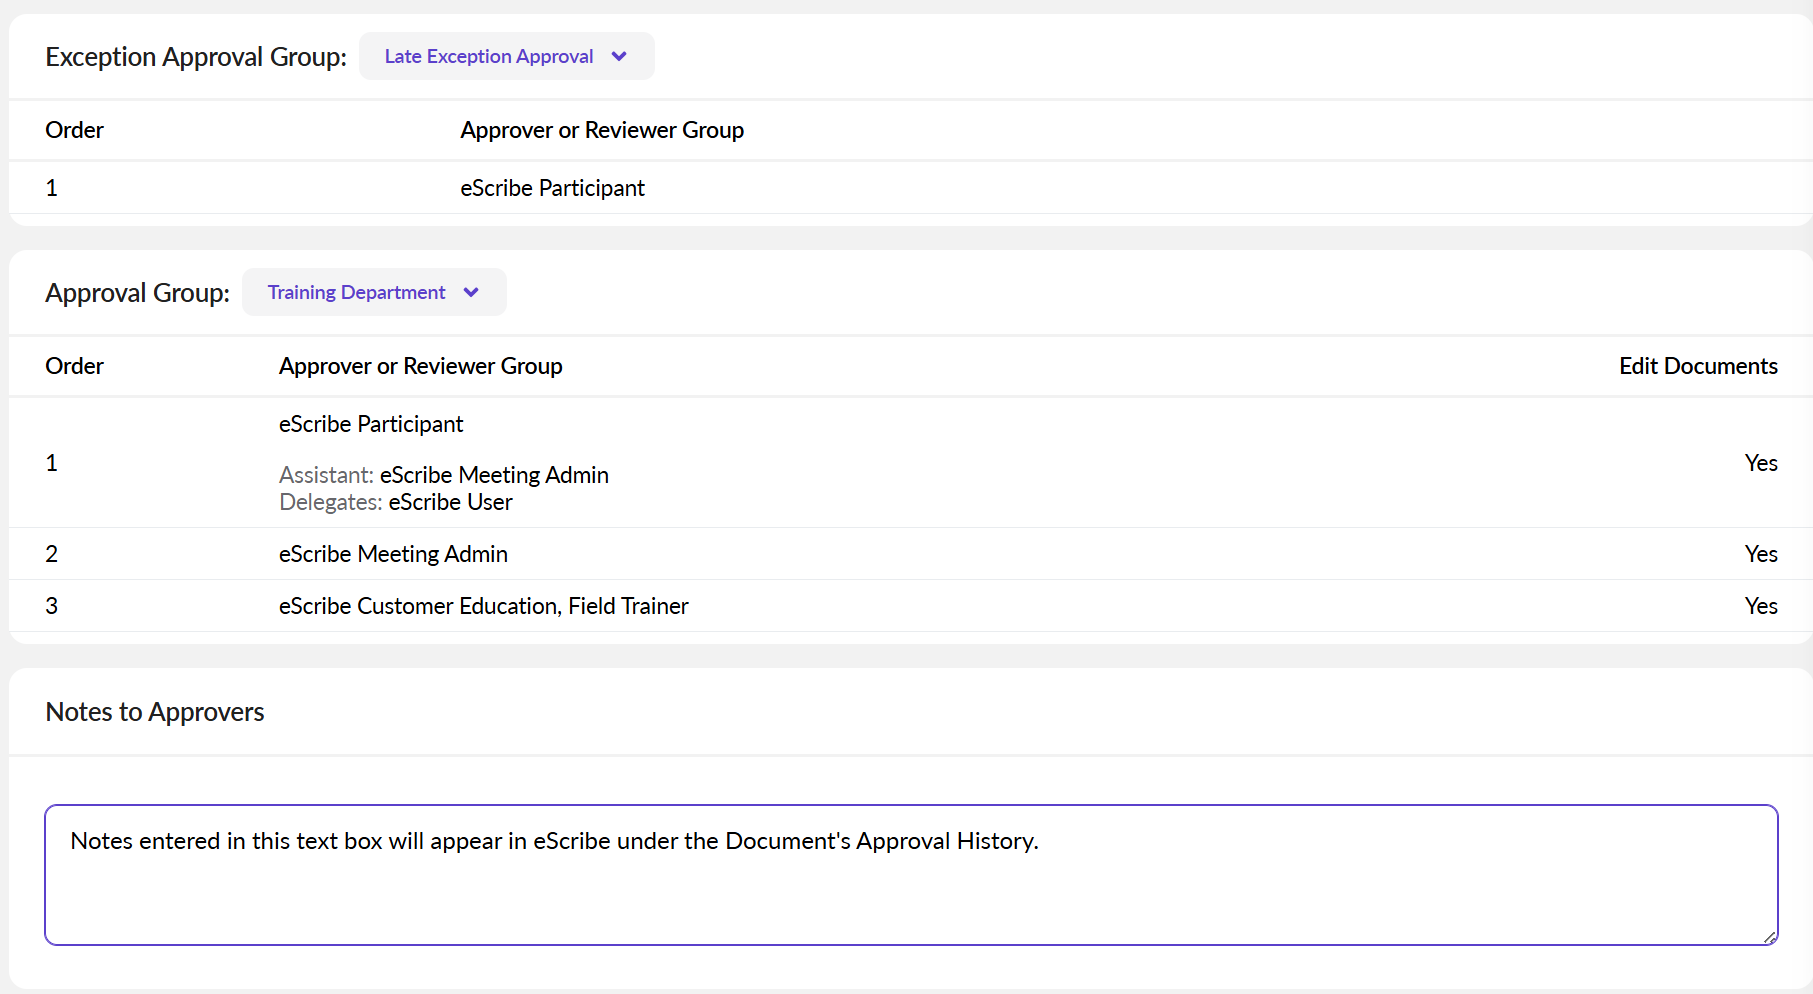Toggle Edit Documents Yes for order 1
The width and height of the screenshot is (1813, 994).
(x=1760, y=463)
